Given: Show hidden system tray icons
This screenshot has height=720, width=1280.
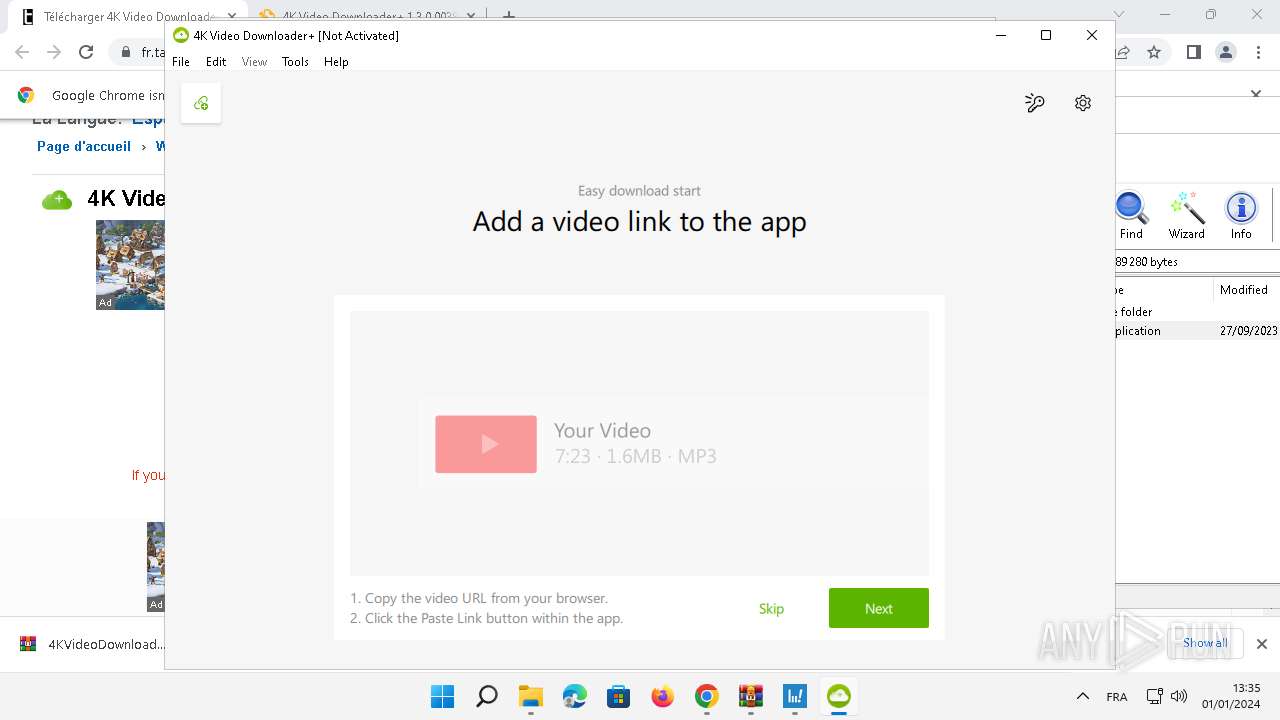Looking at the screenshot, I should point(1082,696).
